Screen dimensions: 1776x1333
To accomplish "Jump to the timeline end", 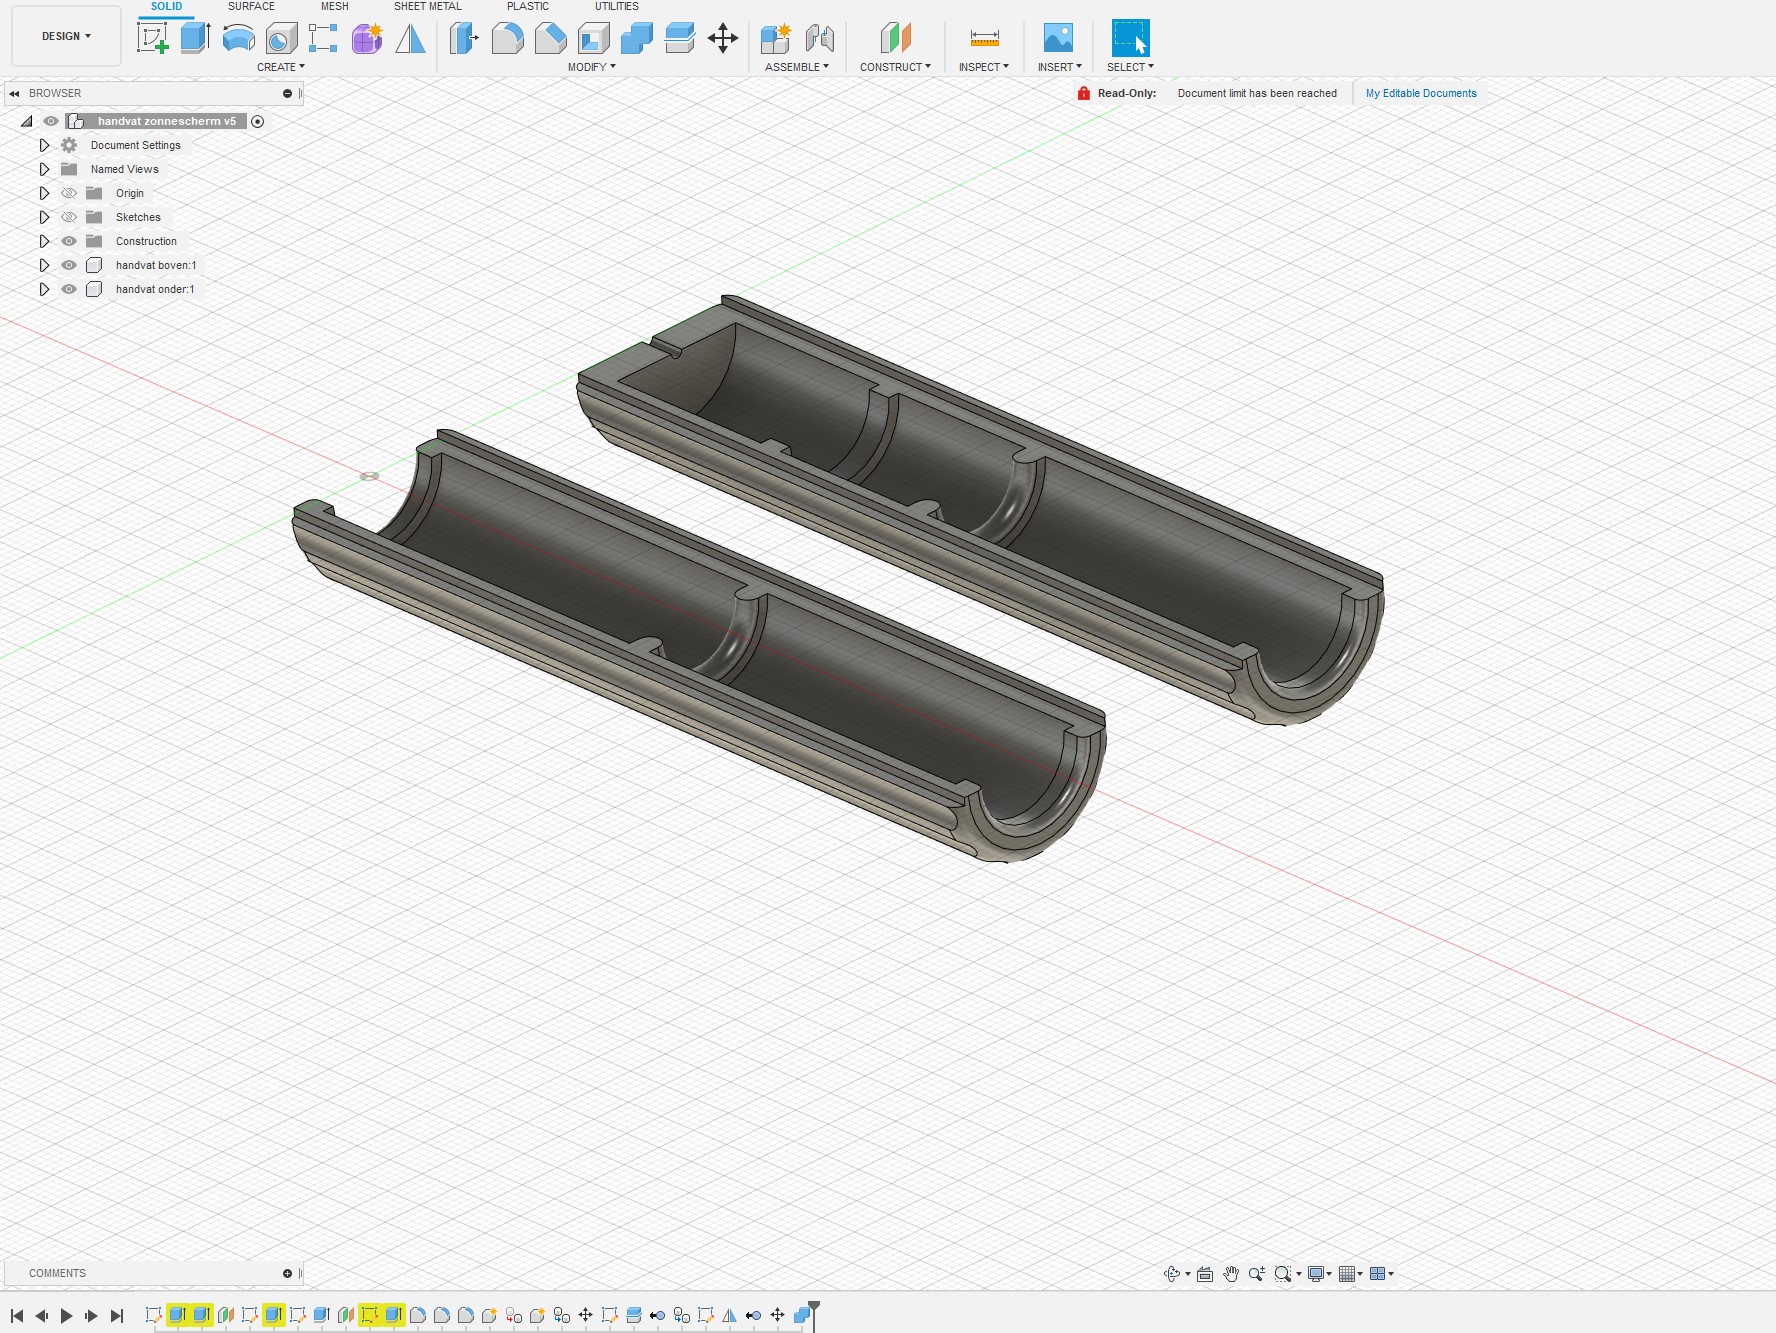I will [117, 1316].
